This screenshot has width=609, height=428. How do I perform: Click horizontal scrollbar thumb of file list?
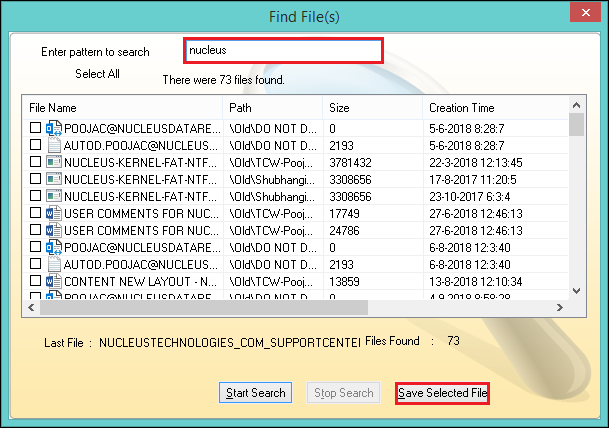click(x=204, y=308)
